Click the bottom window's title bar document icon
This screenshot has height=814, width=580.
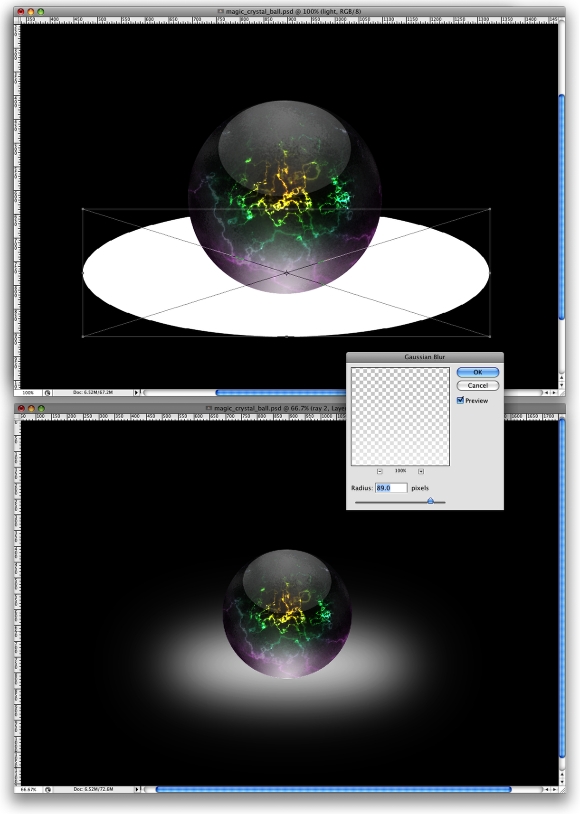[209, 409]
